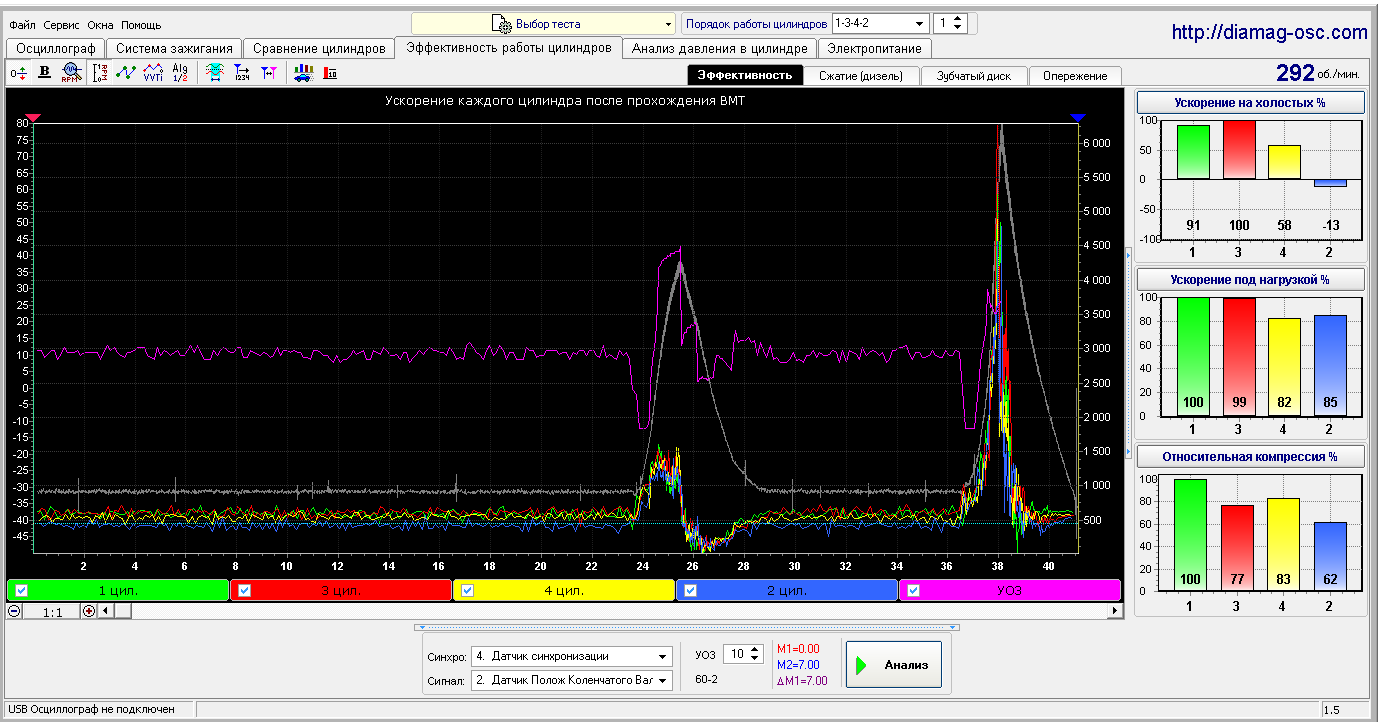
Task: Click the marker-to-1234 cylinder icon
Action: click(242, 72)
